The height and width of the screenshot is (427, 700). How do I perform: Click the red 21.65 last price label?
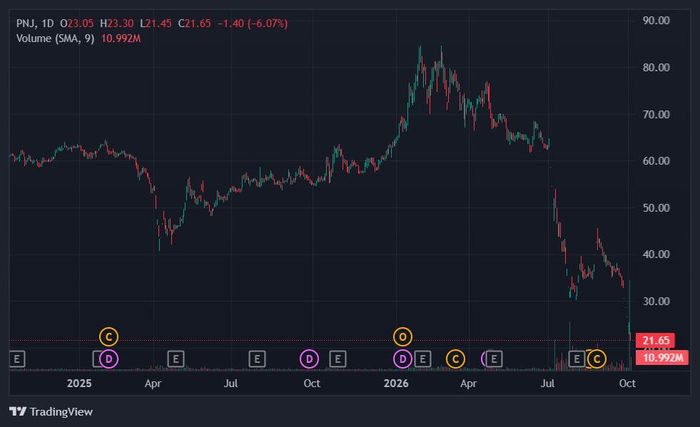[655, 341]
